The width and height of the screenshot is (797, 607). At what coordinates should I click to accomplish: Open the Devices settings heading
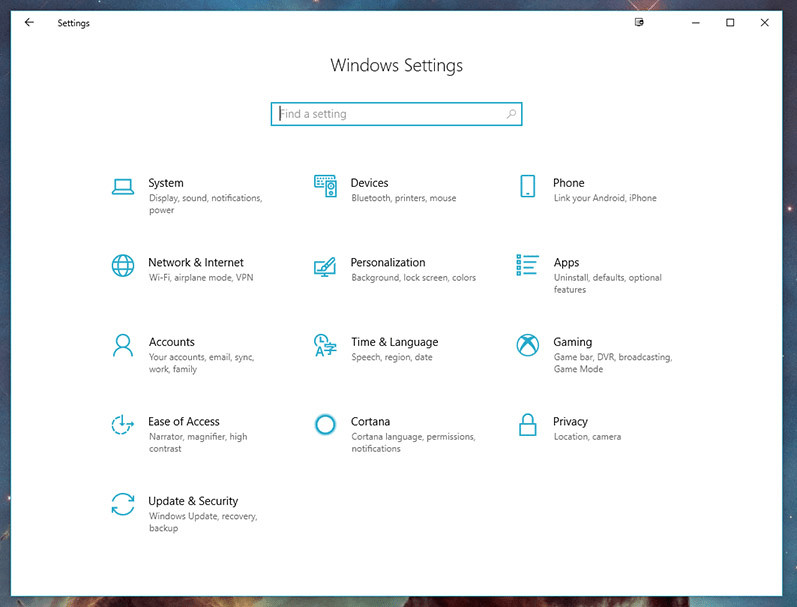click(370, 183)
